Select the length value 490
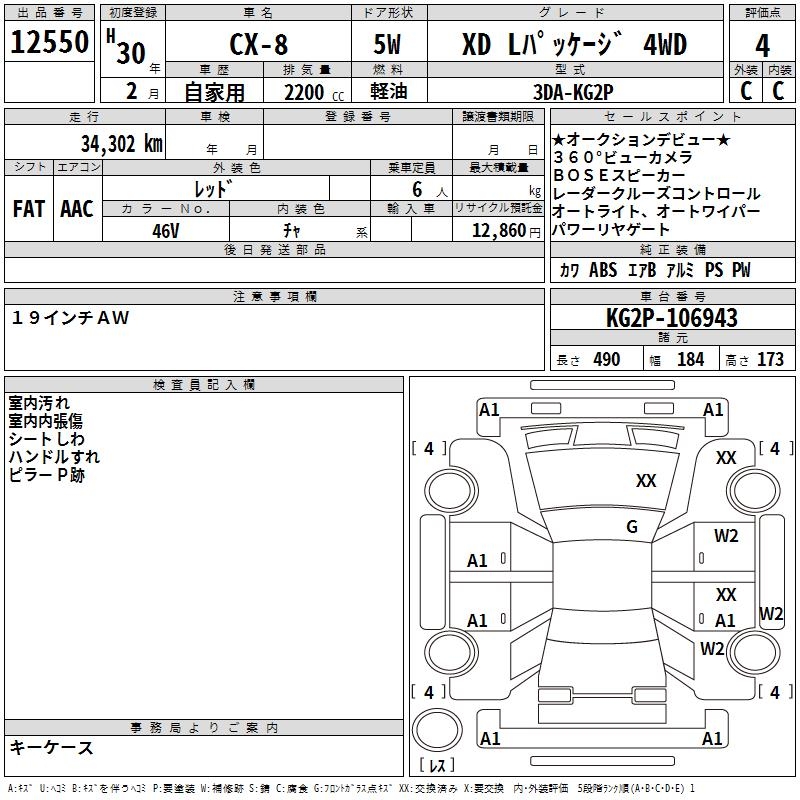Image resolution: width=800 pixels, height=800 pixels. 607,359
